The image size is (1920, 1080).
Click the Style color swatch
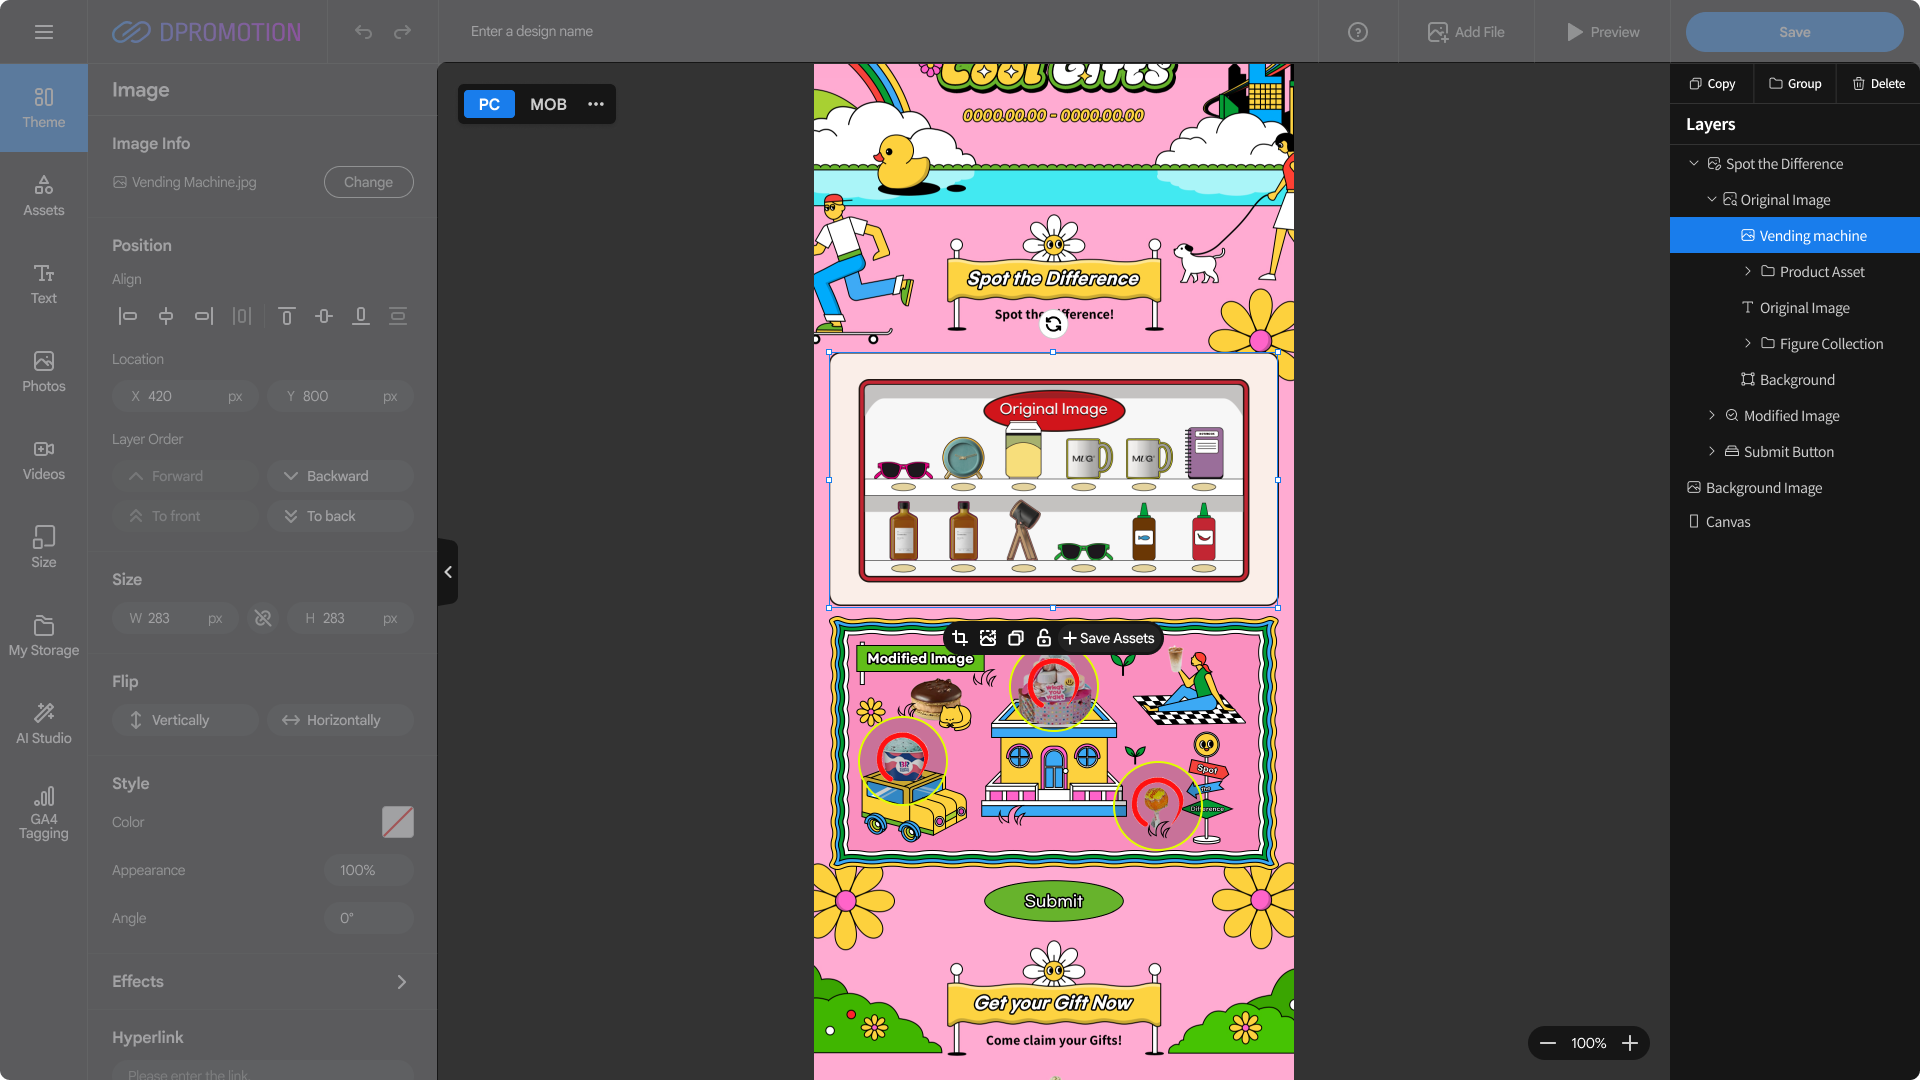(x=397, y=822)
